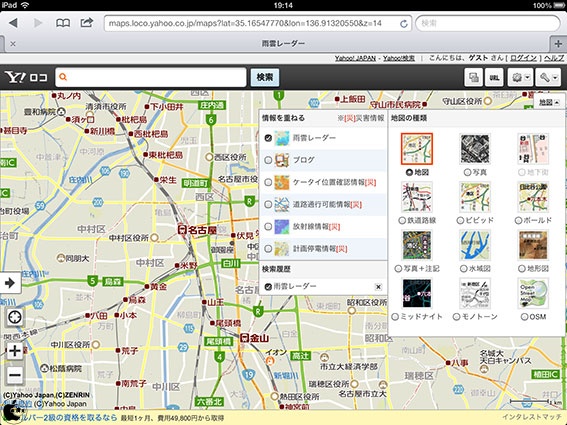The height and width of the screenshot is (425, 567).
Task: Select the 写真 map type radio
Action: pyautogui.click(x=467, y=173)
